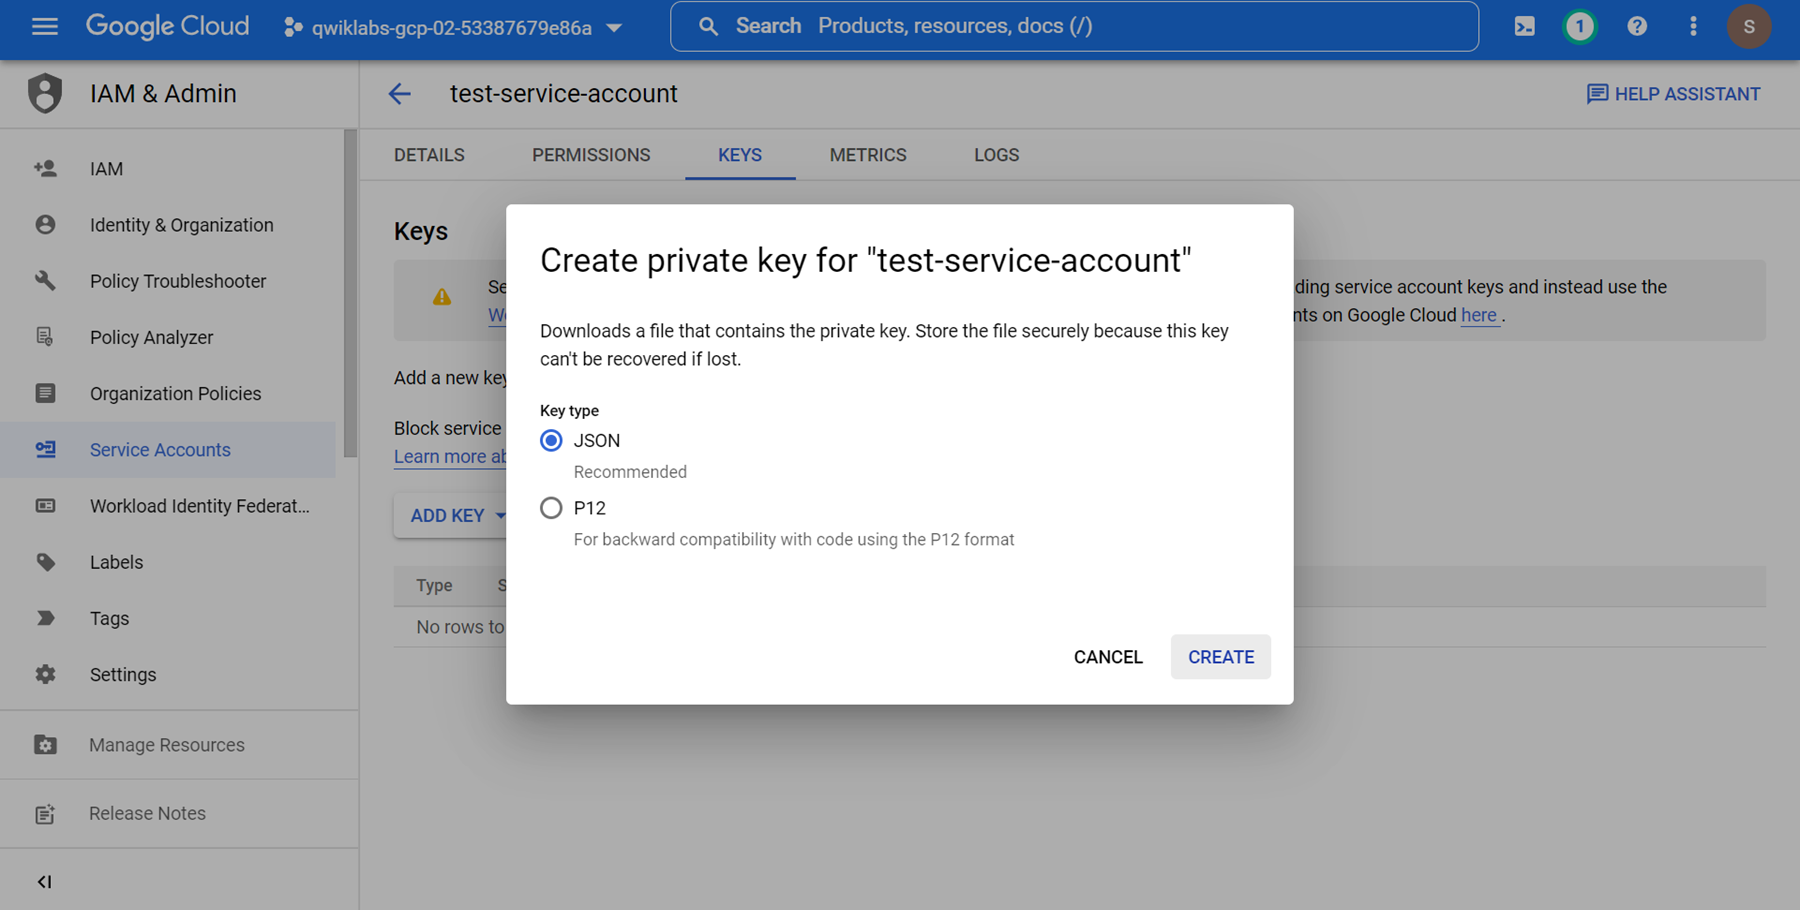The width and height of the screenshot is (1800, 910).
Task: Click the Policy Troubleshooter wrench icon
Action: pos(45,281)
